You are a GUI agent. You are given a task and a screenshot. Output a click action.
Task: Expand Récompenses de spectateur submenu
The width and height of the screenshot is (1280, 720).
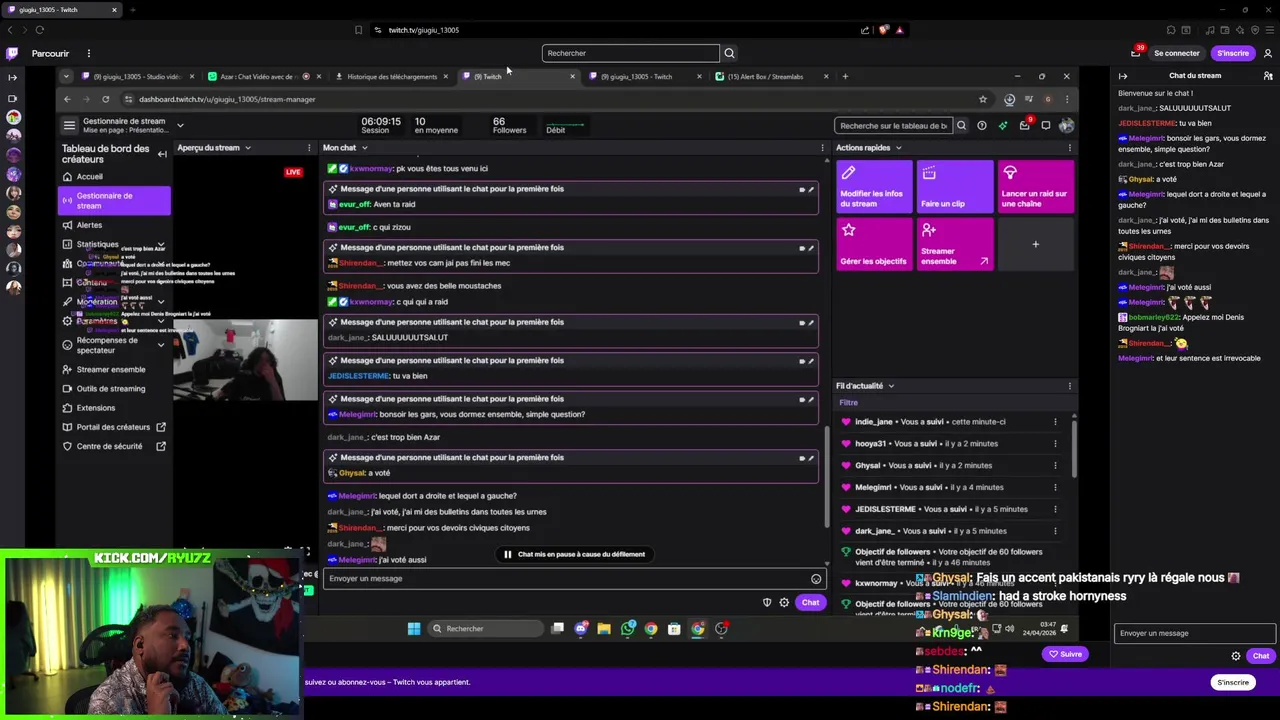pos(160,345)
